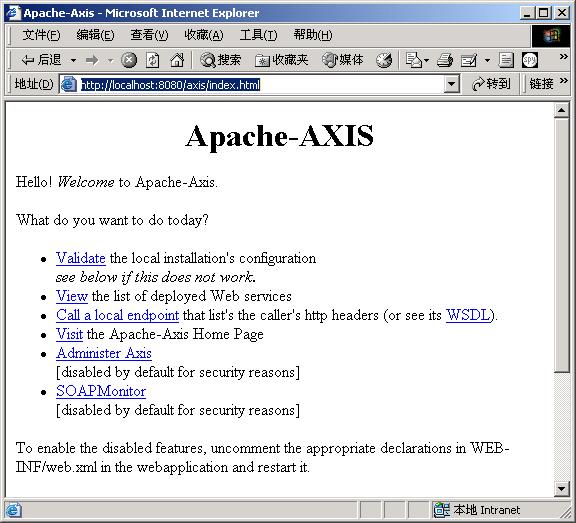Expand the Mail icon dropdown arrow

(x=426, y=60)
